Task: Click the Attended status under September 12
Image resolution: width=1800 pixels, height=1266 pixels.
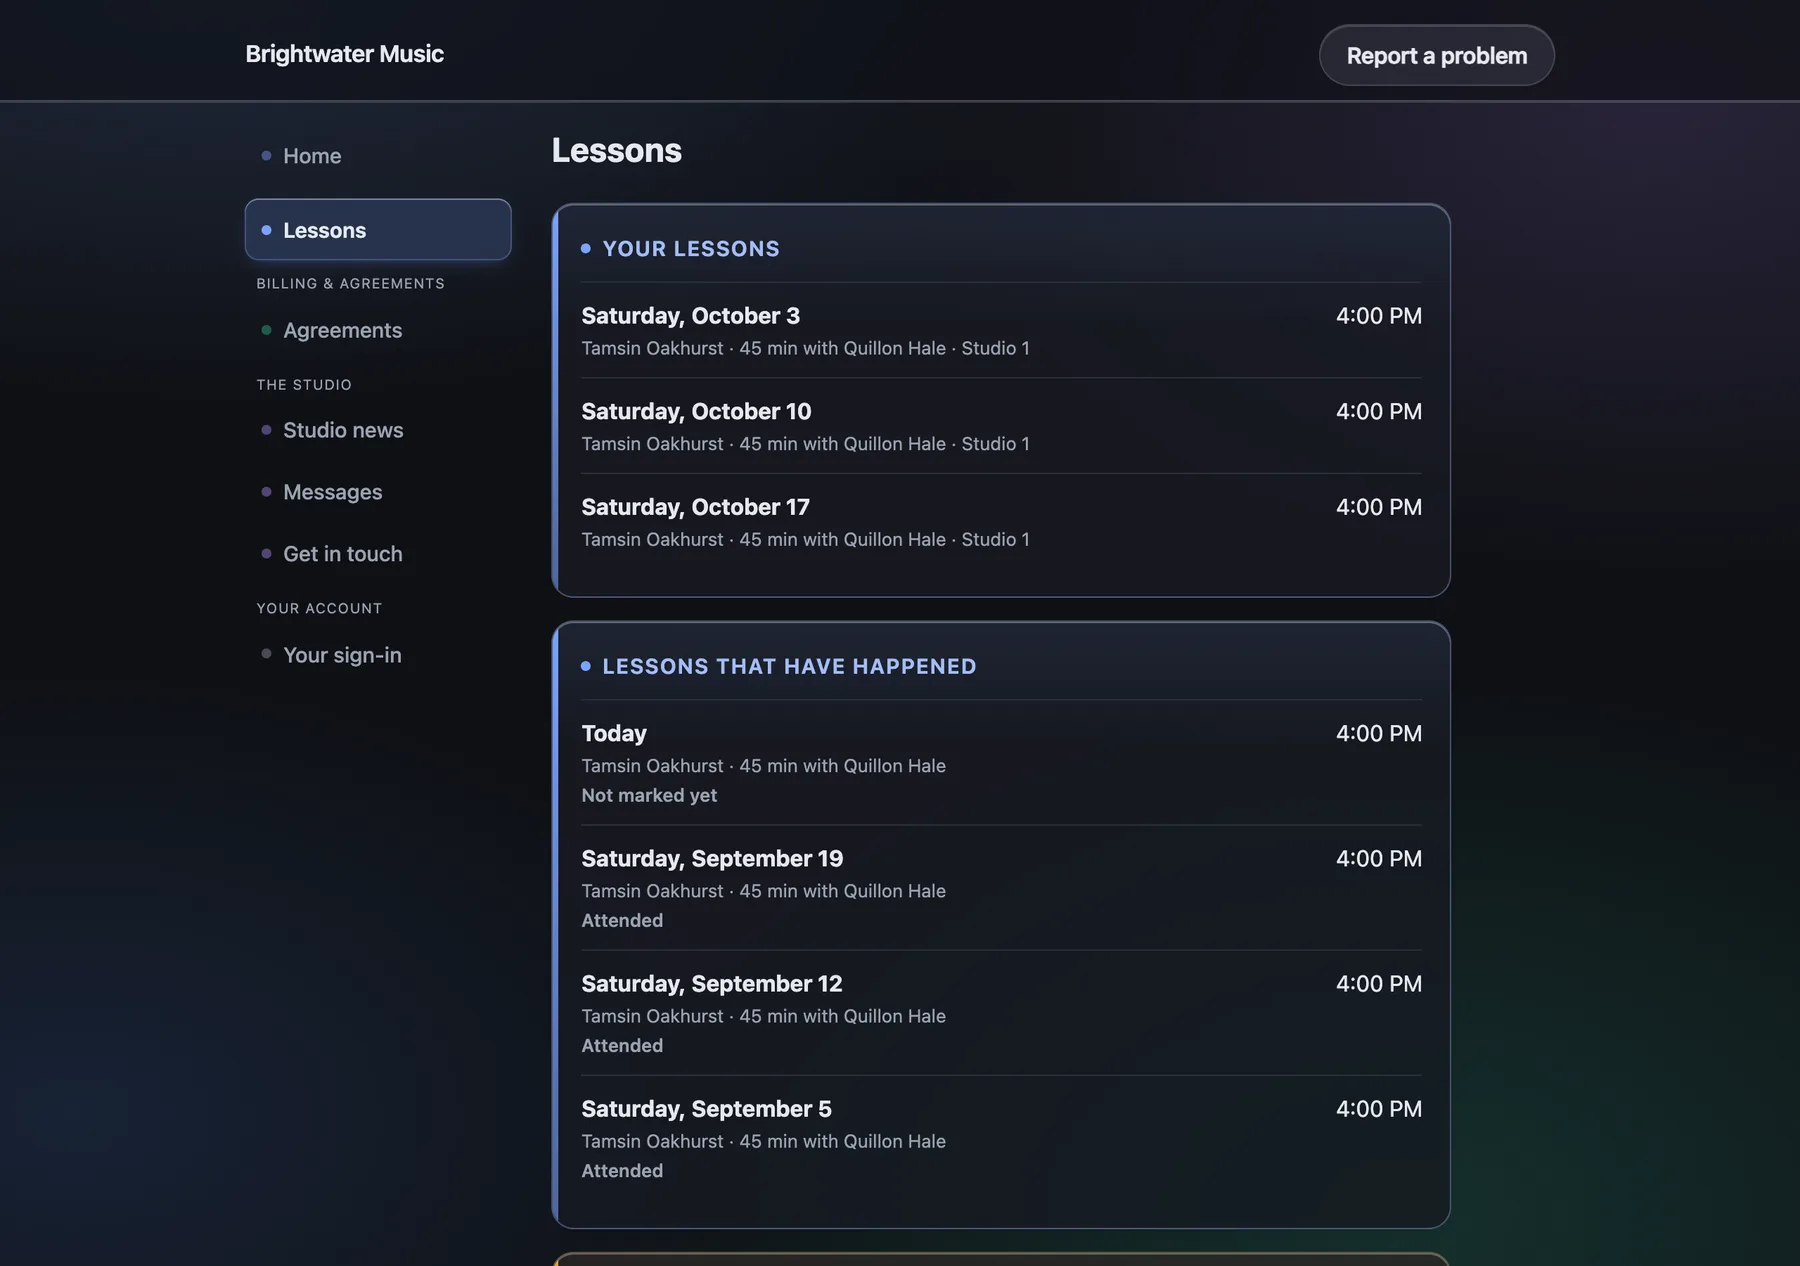Action: (622, 1045)
